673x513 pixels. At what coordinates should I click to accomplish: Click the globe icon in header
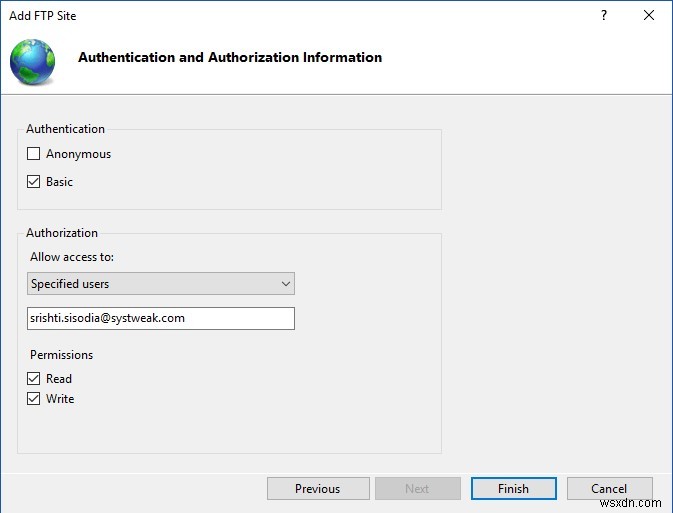point(32,61)
